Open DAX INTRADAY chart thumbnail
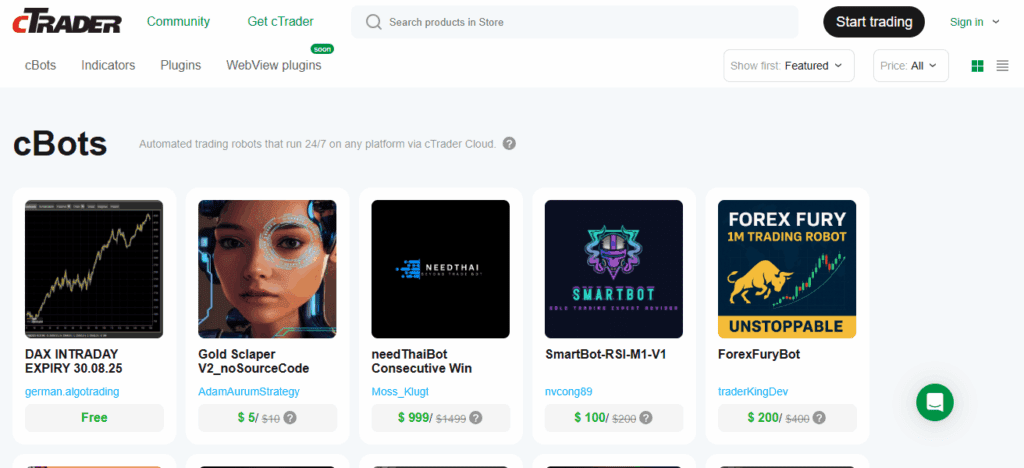1024x468 pixels. point(94,269)
